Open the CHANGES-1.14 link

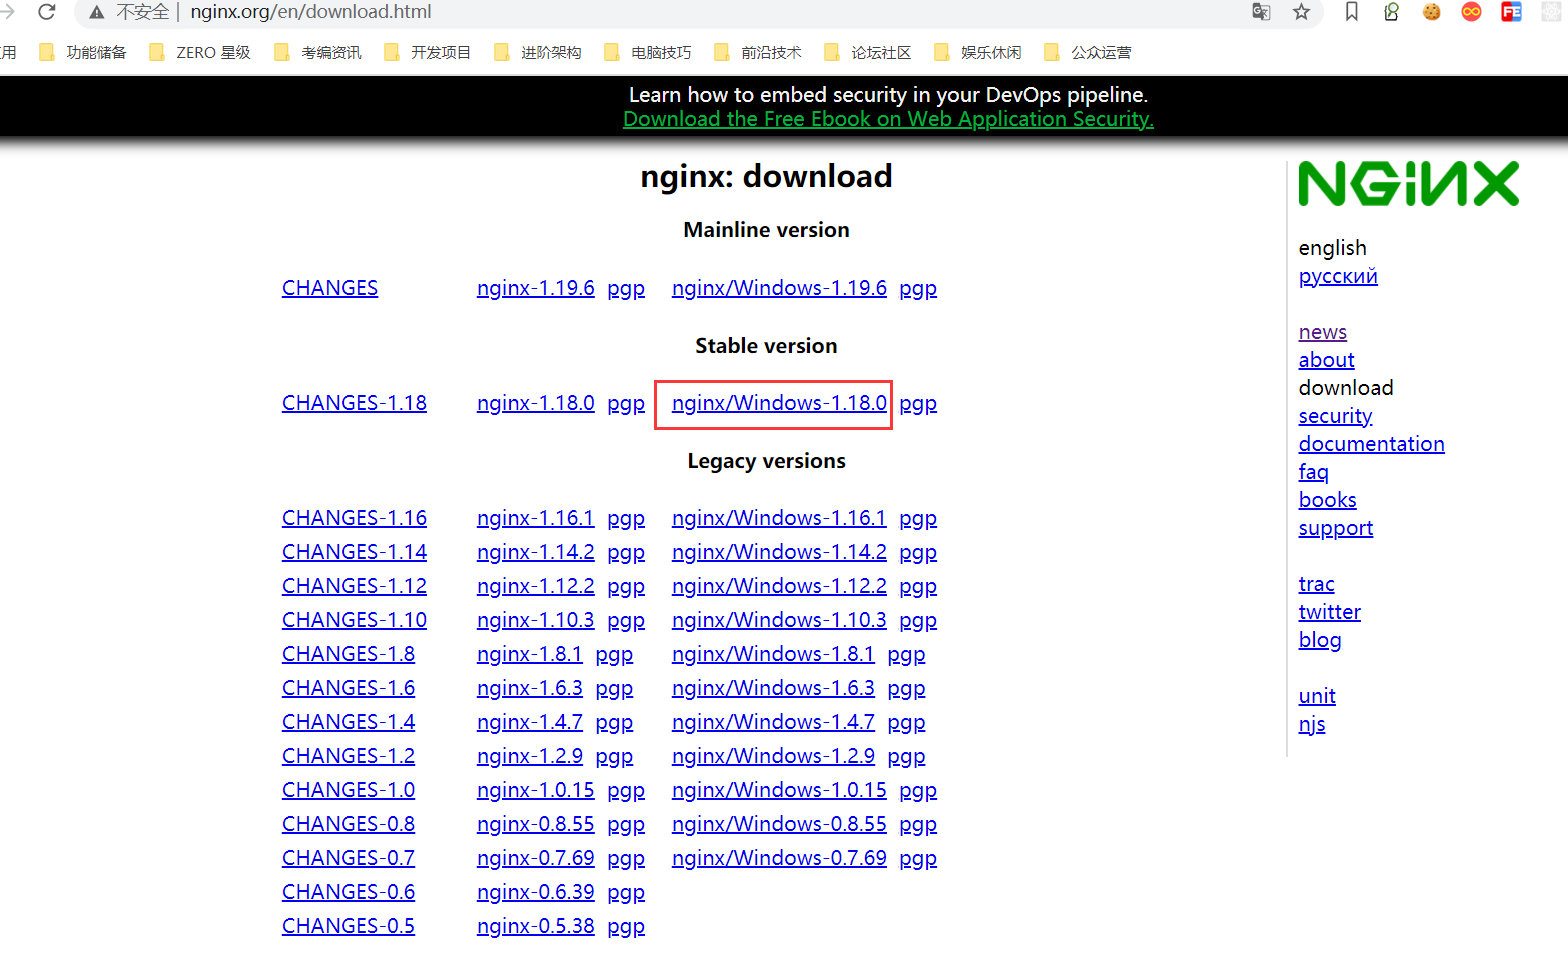(354, 552)
